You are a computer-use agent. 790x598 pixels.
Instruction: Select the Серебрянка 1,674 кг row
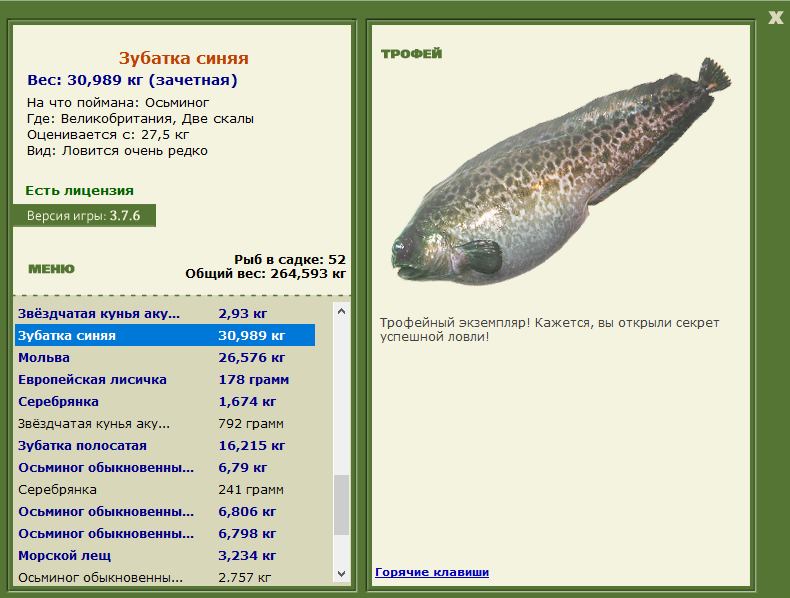pyautogui.click(x=165, y=402)
